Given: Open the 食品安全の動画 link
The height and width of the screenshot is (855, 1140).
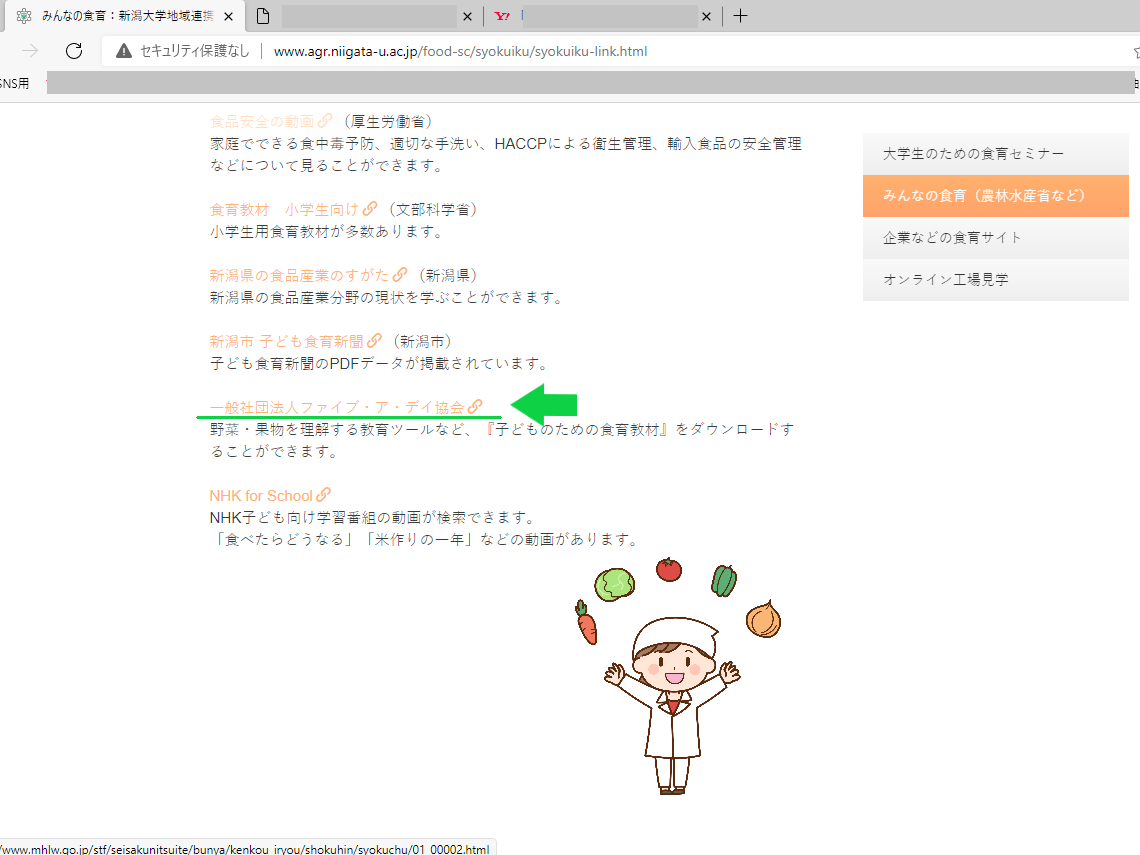Looking at the screenshot, I should tap(262, 121).
